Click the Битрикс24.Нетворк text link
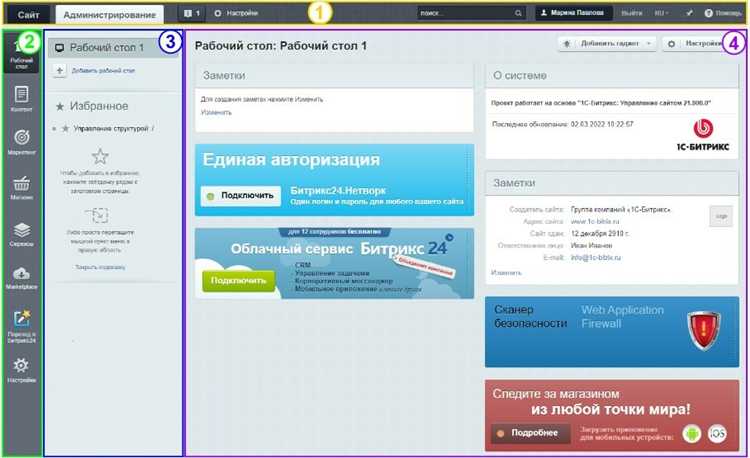 pyautogui.click(x=338, y=190)
